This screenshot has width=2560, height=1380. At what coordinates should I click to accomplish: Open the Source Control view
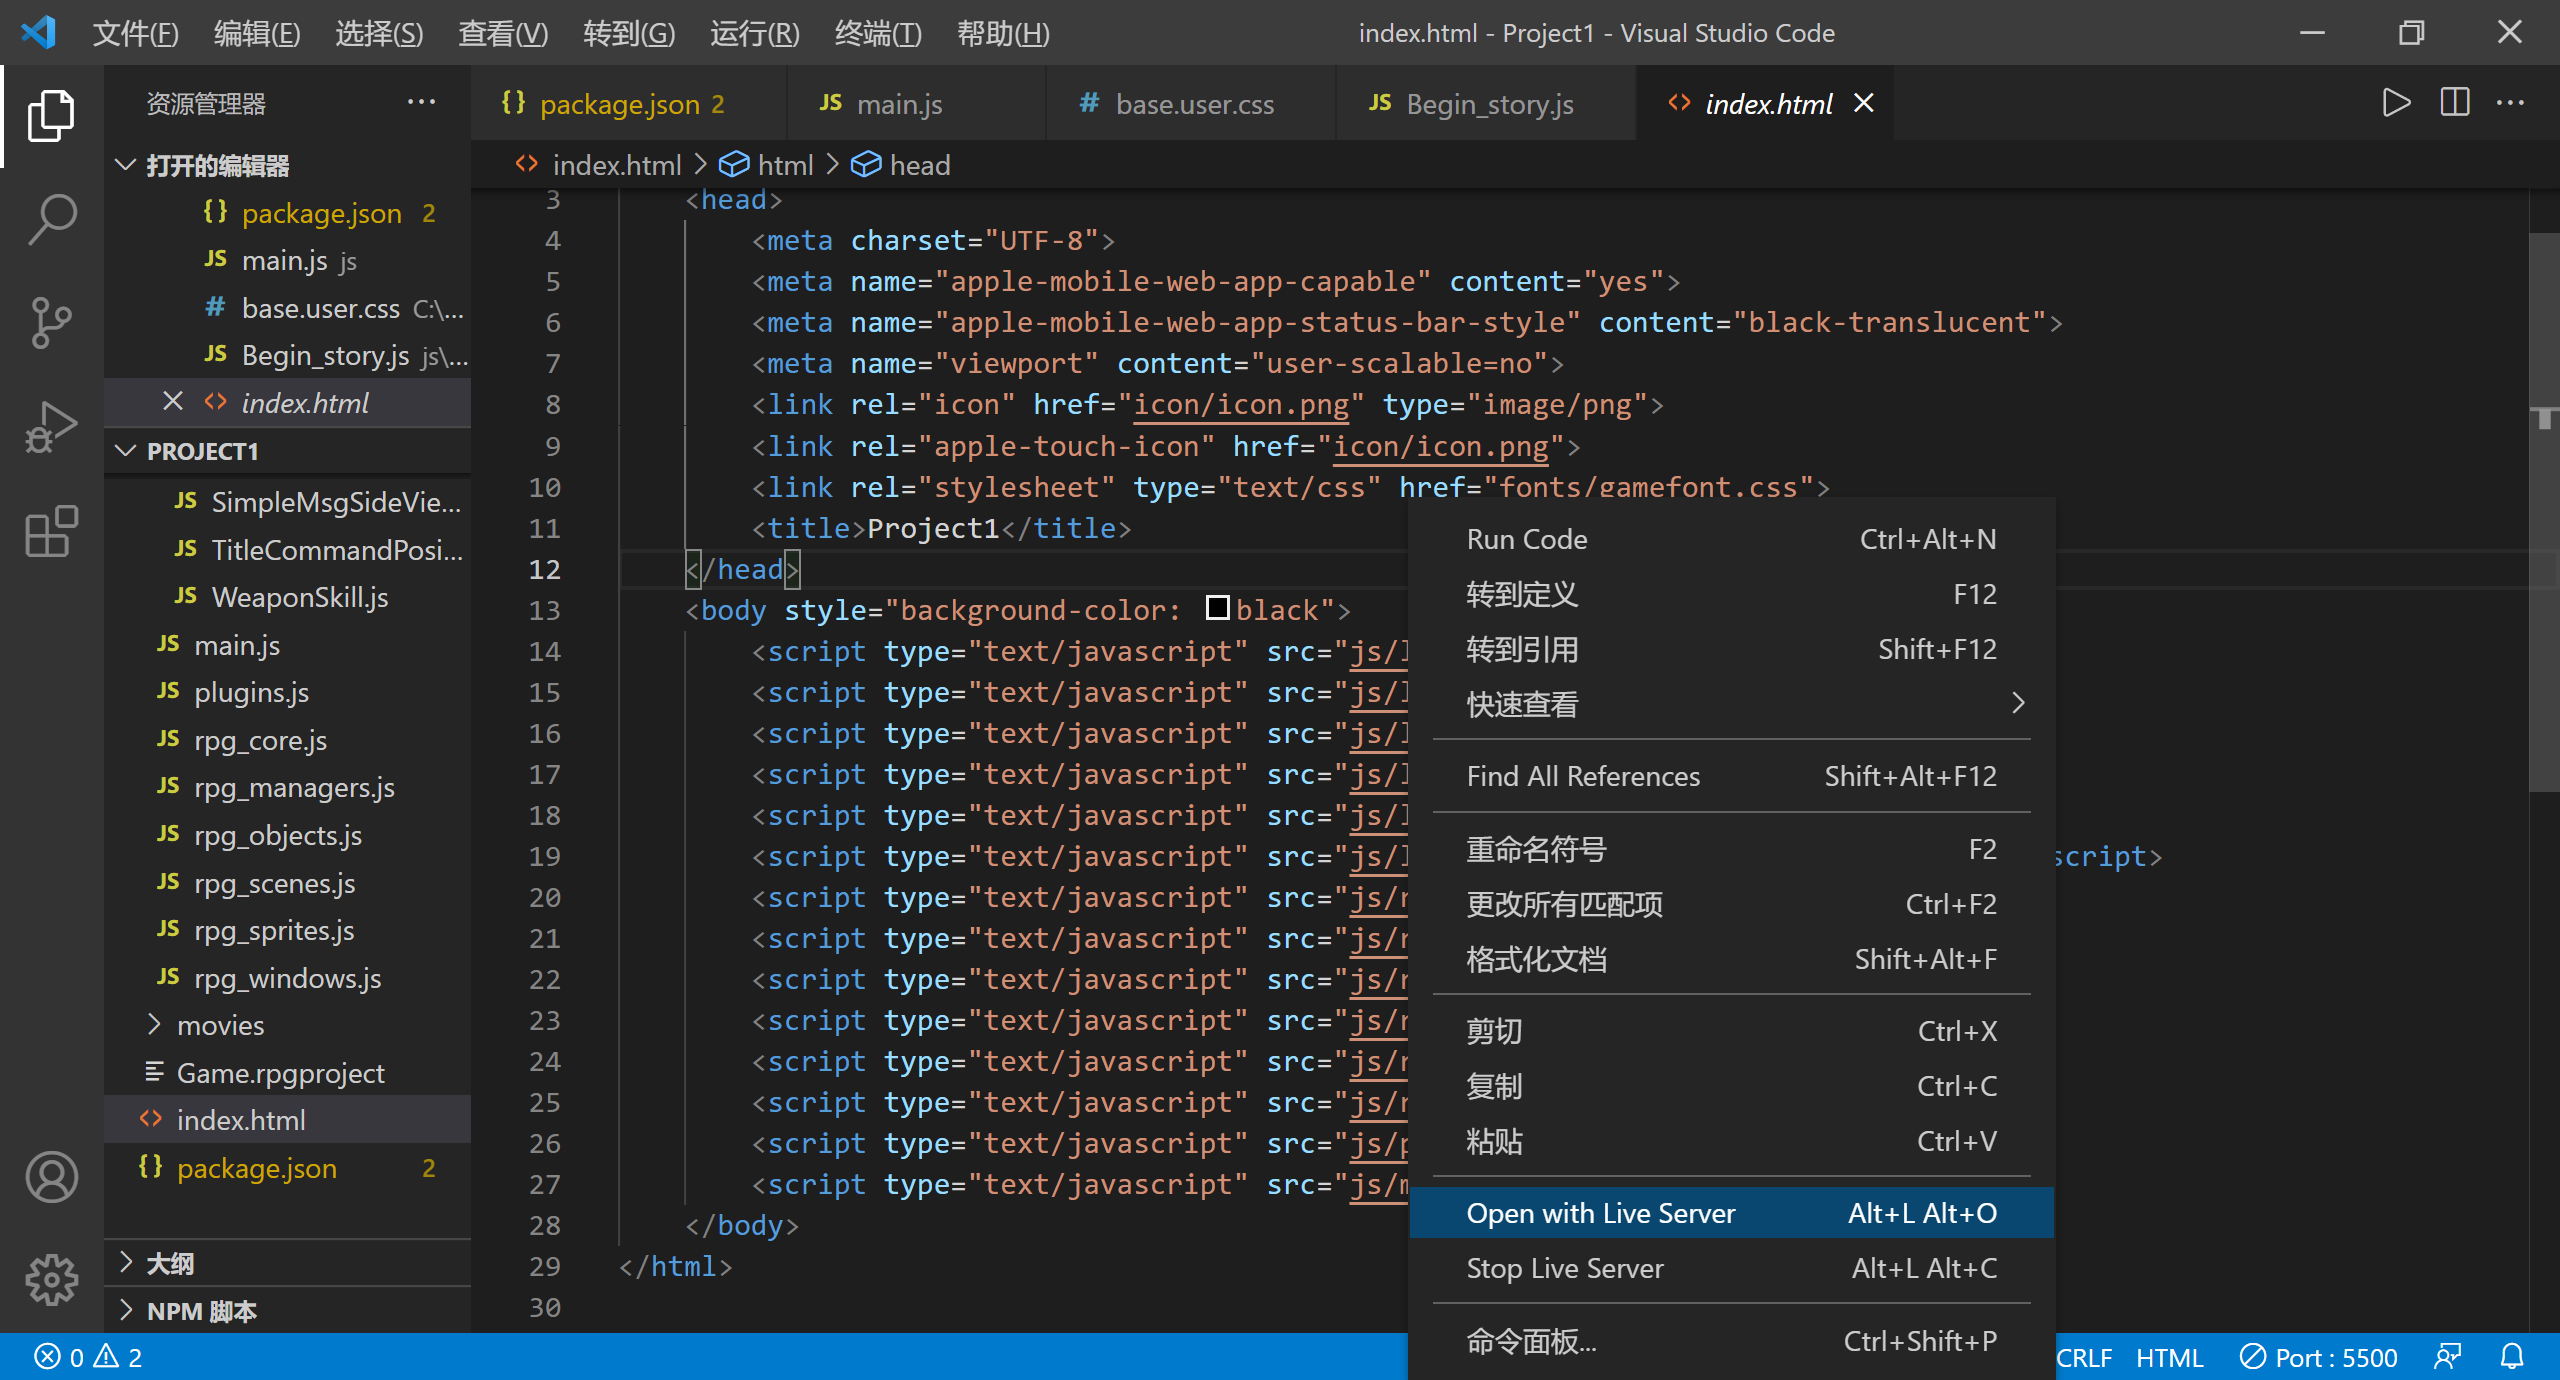click(x=51, y=323)
